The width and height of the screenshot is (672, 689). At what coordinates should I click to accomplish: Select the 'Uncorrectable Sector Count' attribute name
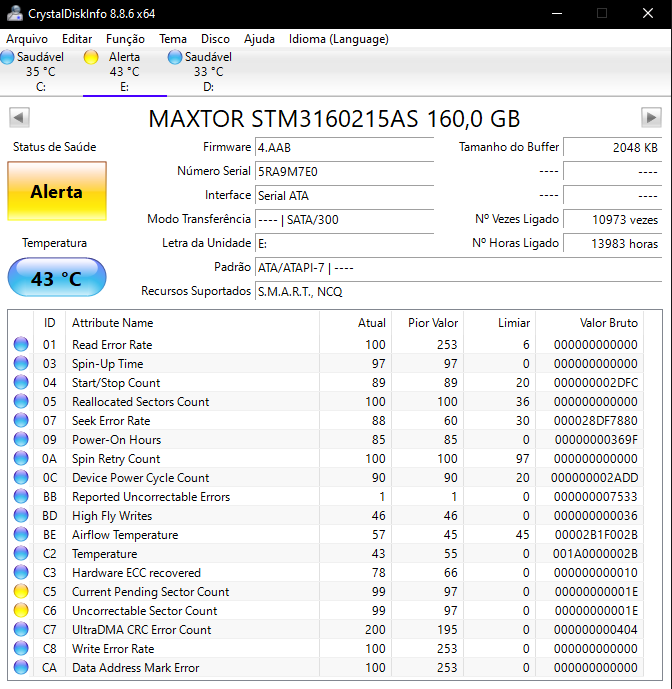click(x=145, y=611)
